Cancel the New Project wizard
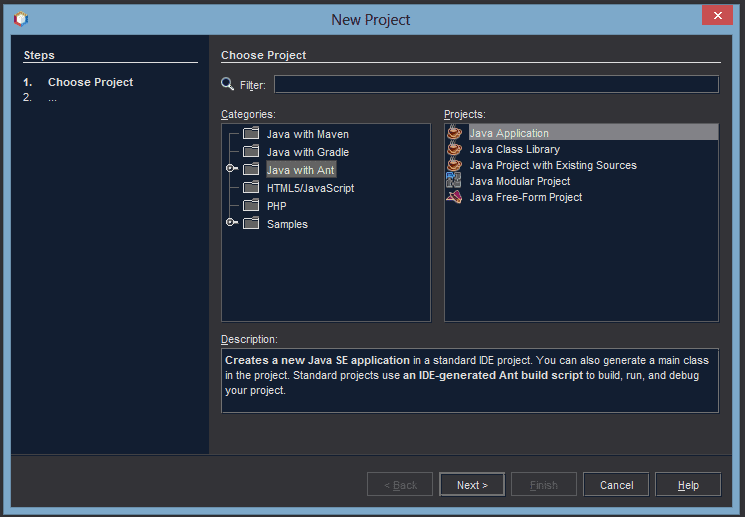745x517 pixels. pyautogui.click(x=616, y=484)
